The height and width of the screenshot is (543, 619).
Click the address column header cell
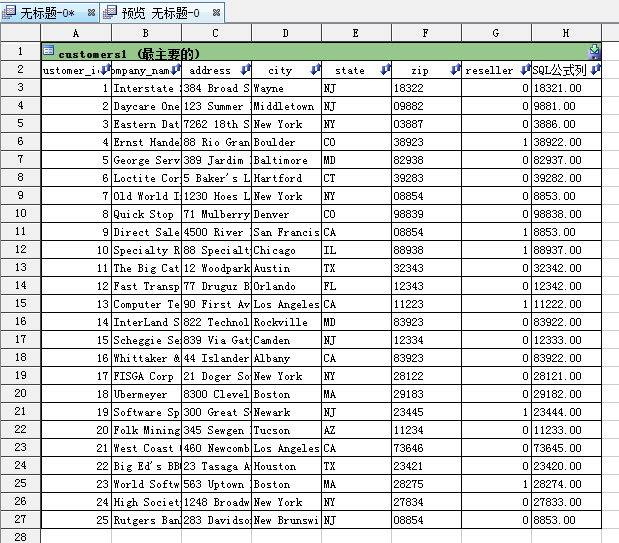(x=216, y=70)
